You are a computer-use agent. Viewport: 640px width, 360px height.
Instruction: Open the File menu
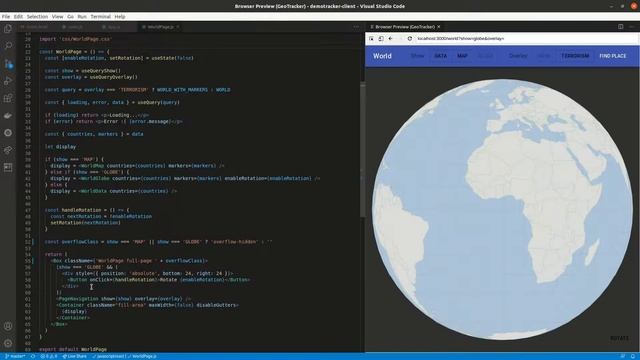click(6, 17)
